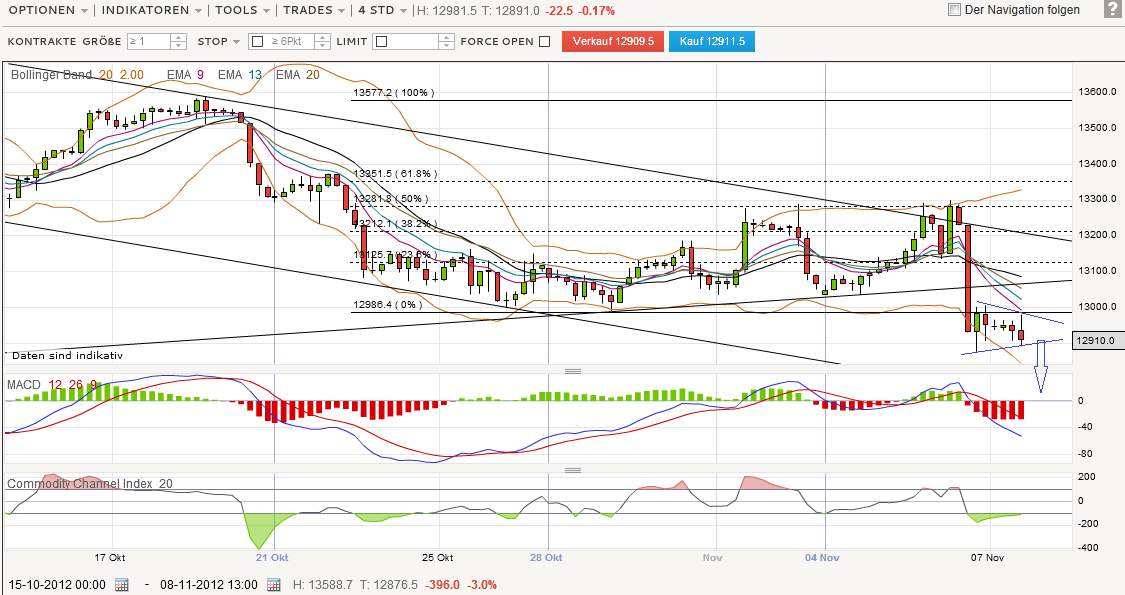Select the Commodity Channel Index 20 label
This screenshot has width=1125, height=595.
tap(90, 484)
